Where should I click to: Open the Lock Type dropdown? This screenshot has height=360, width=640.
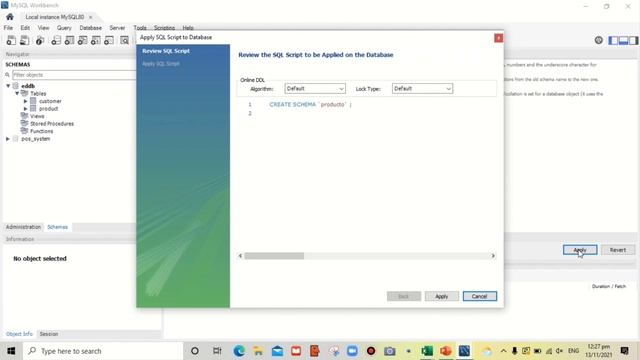tap(422, 89)
